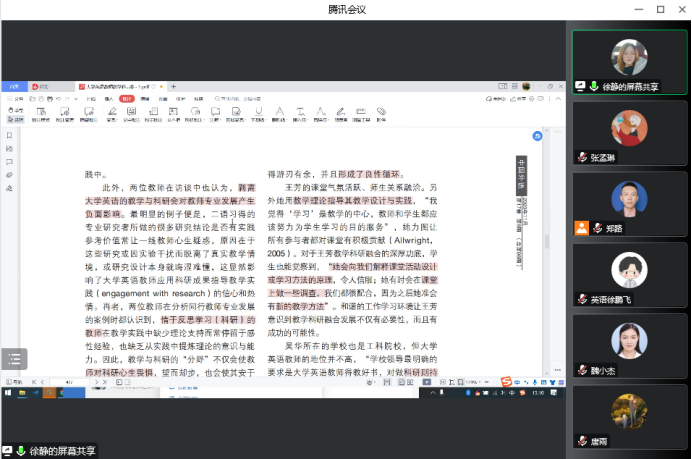Click the Sogou input method icon
Screen dimensions: 692x459
pyautogui.click(x=507, y=382)
